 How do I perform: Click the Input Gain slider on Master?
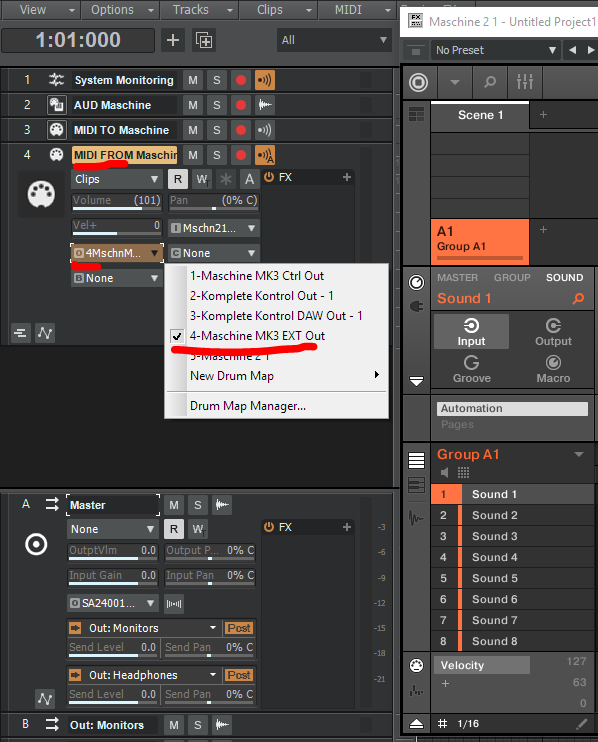pos(113,576)
